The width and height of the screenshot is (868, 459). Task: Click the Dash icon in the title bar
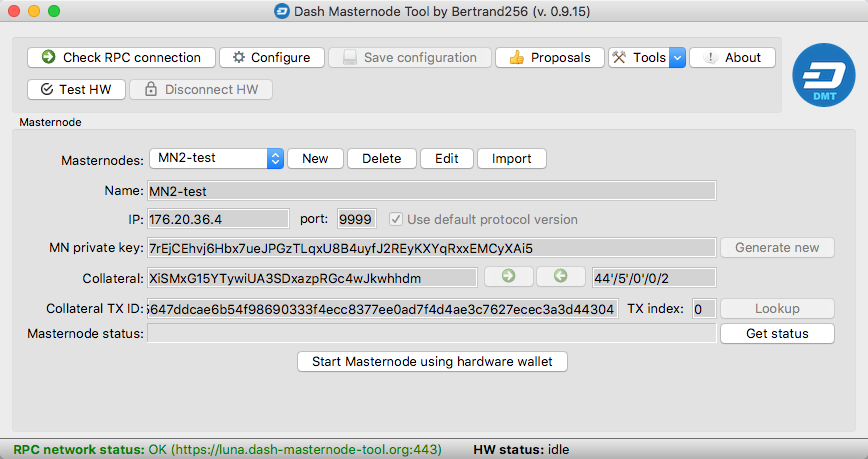(282, 11)
